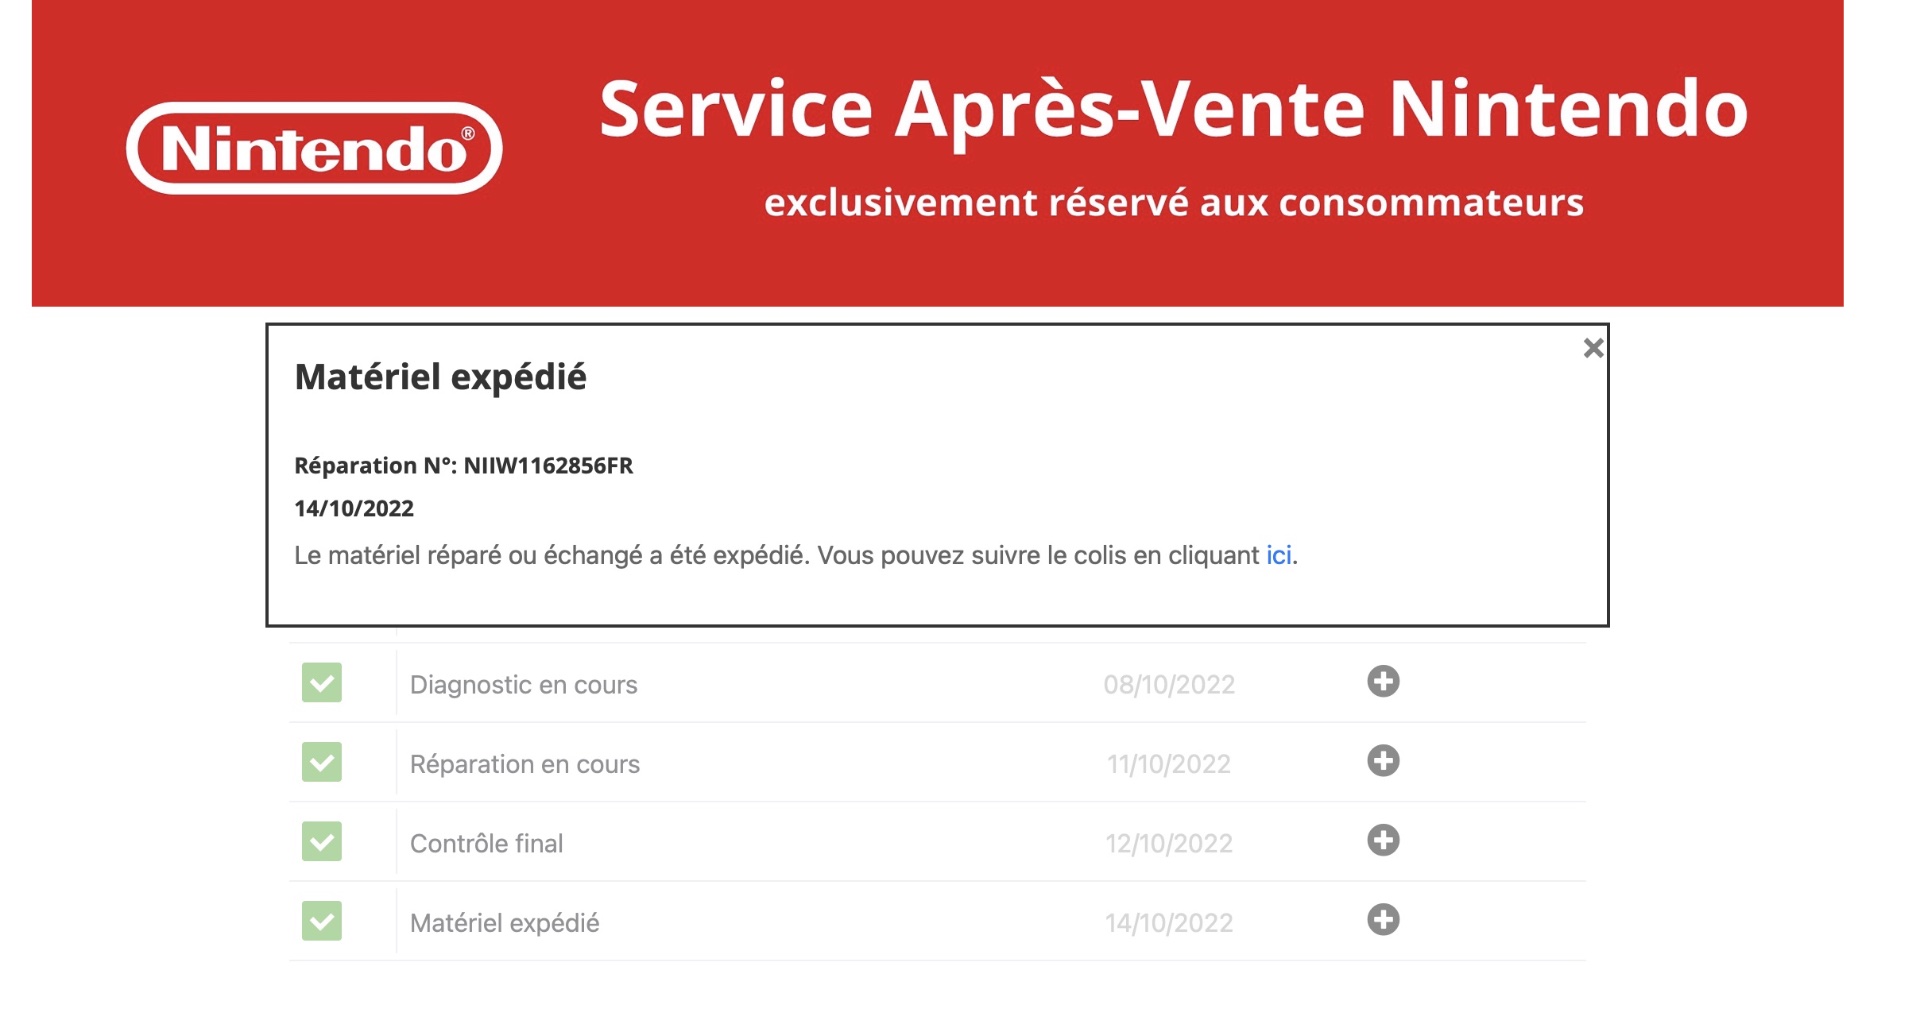
Task: Click the green checkmark for Contrôle final
Action: point(322,842)
